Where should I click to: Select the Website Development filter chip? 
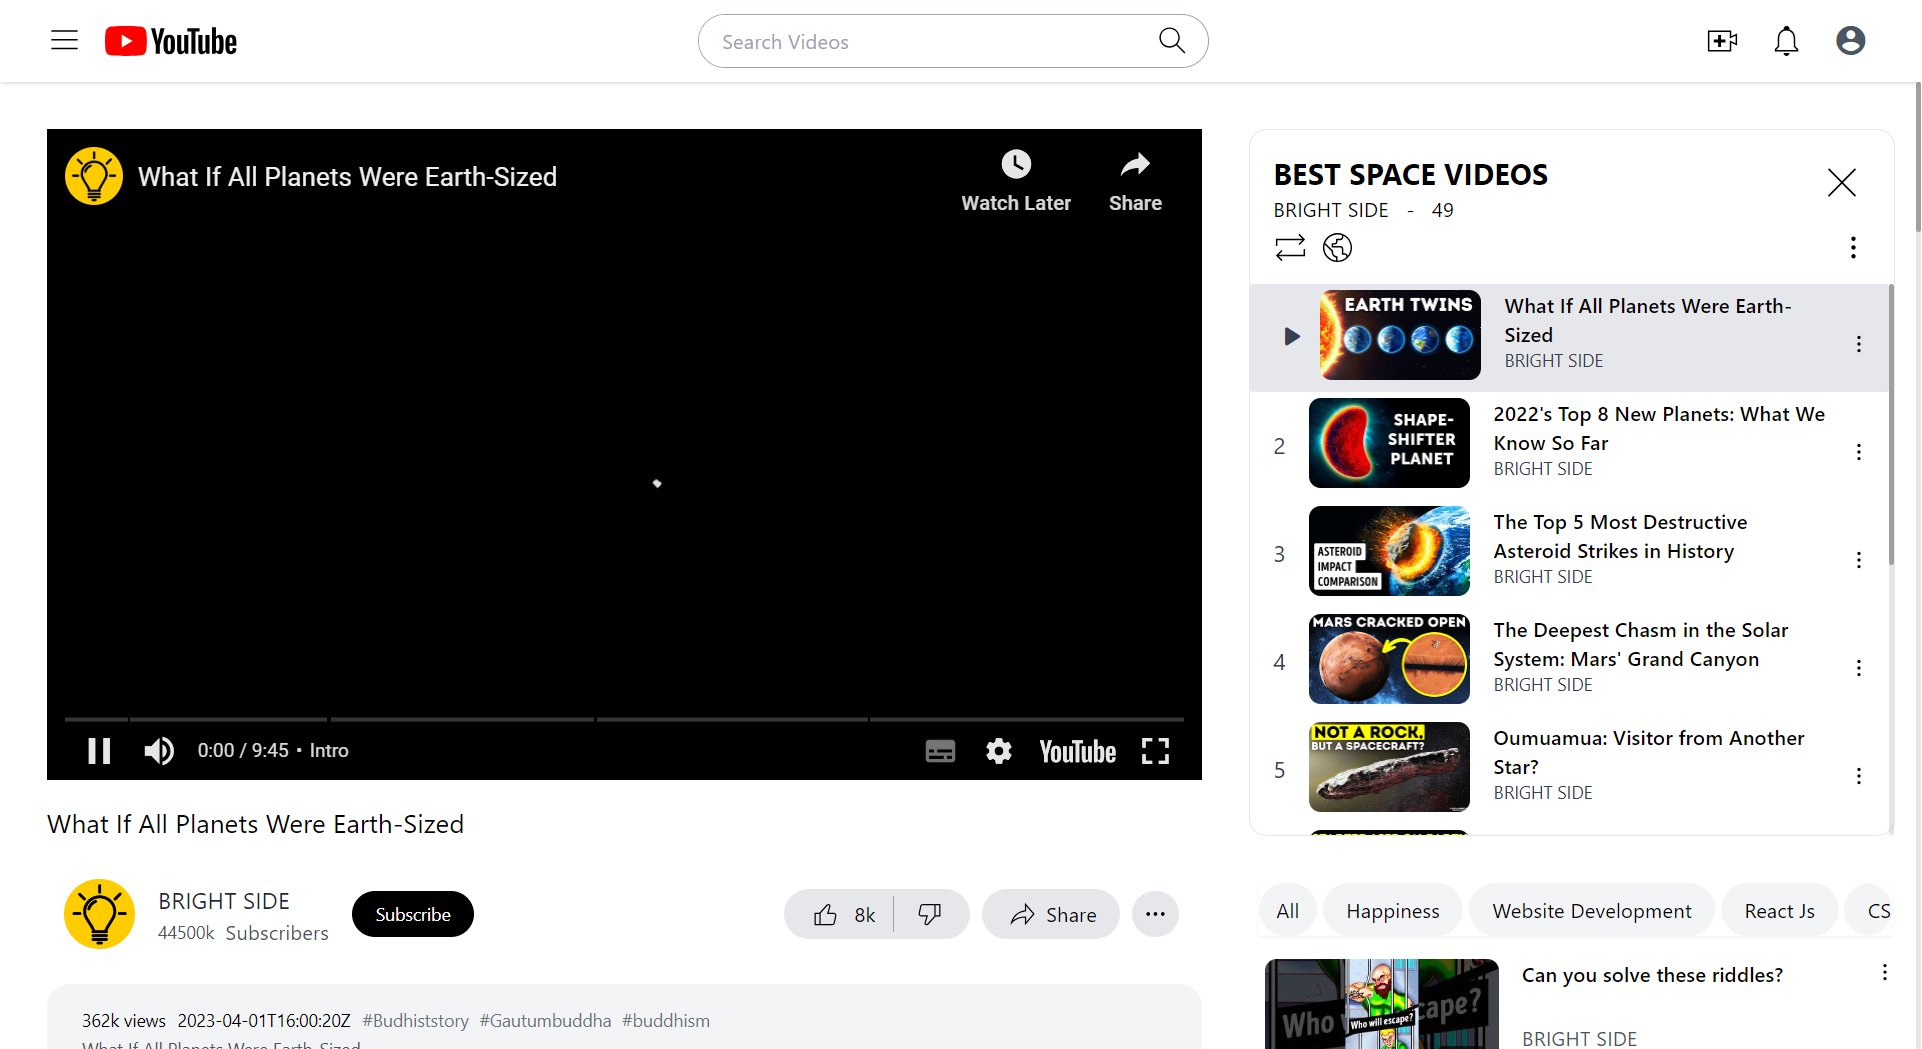pos(1591,911)
